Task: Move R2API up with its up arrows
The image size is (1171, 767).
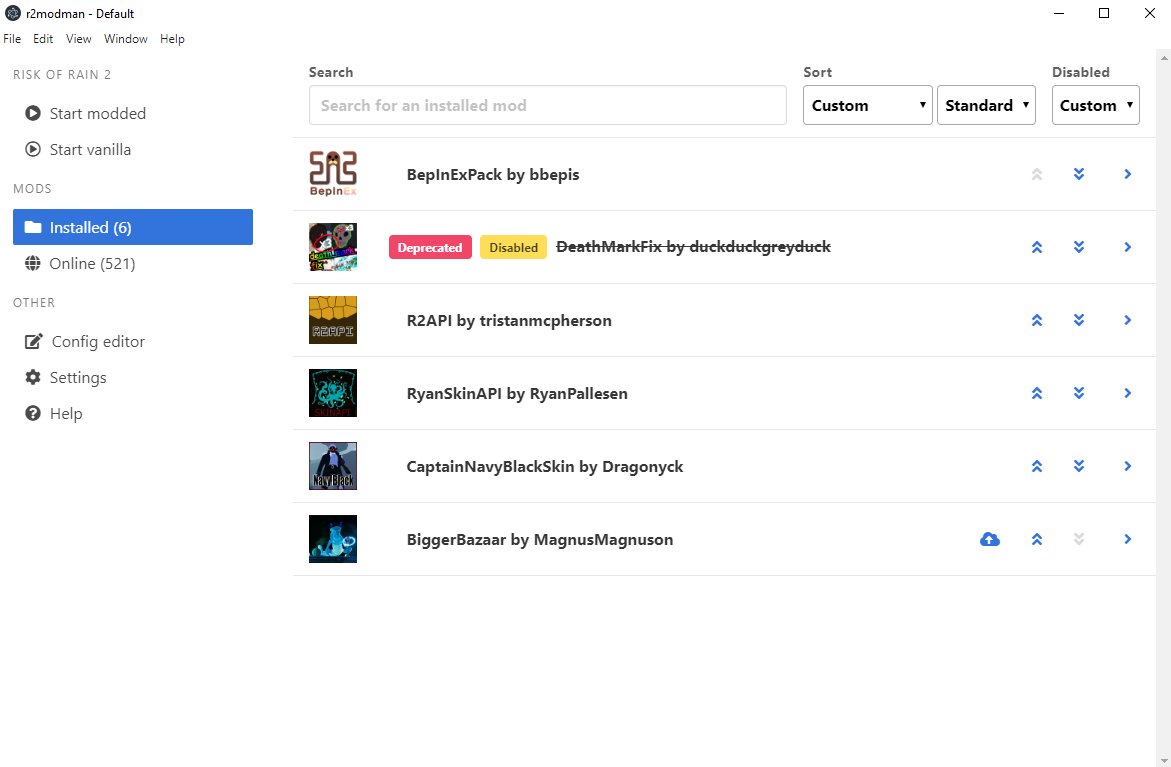Action: pos(1037,320)
